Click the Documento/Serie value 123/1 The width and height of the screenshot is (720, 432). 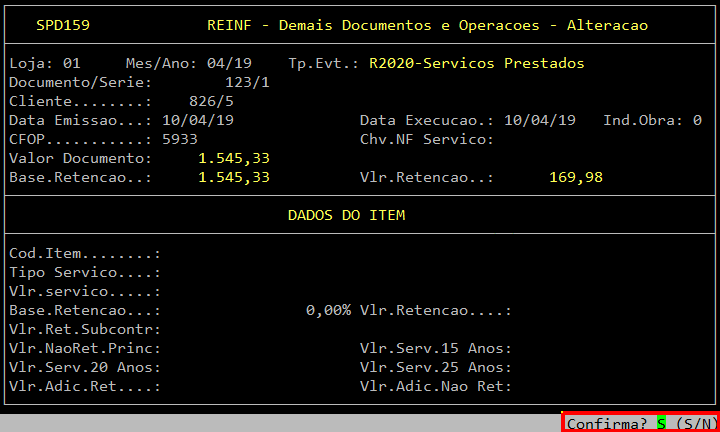point(247,82)
